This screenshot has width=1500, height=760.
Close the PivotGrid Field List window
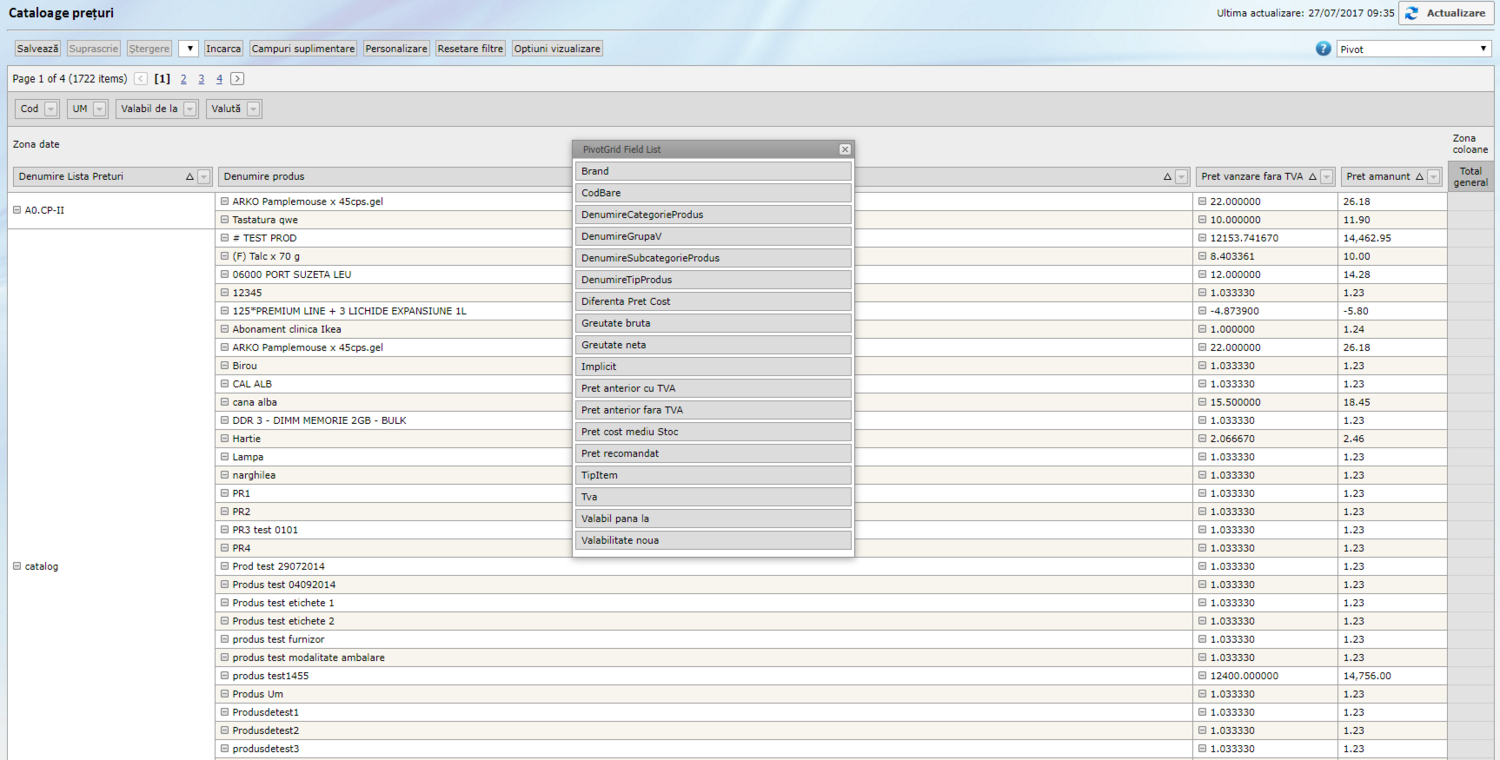(x=845, y=149)
